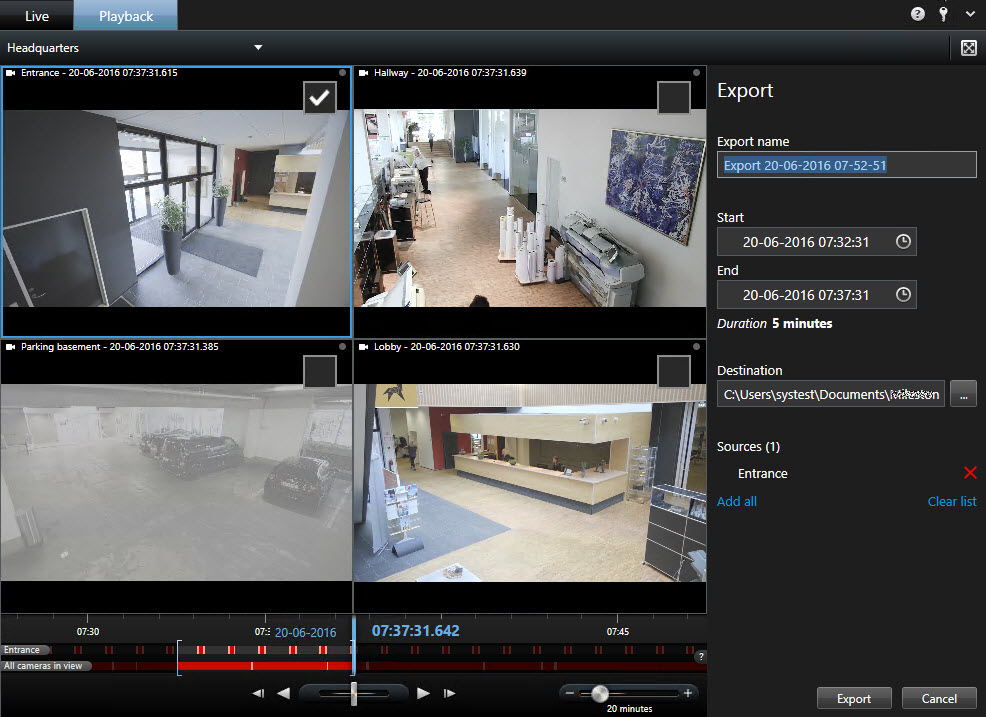Screen dimensions: 986x717
Task: Zoom out timeline with minus icon
Action: [x=569, y=693]
